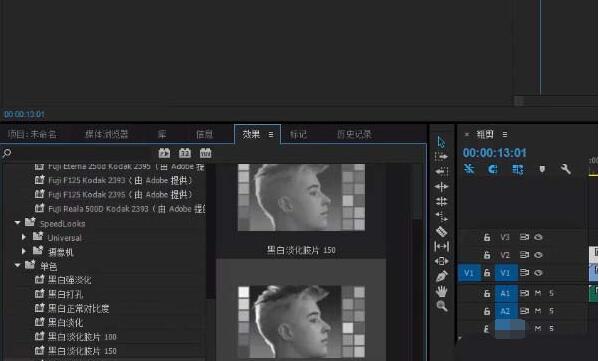Solo audio track A1
Viewport: 599px width, 361px height.
click(551, 293)
